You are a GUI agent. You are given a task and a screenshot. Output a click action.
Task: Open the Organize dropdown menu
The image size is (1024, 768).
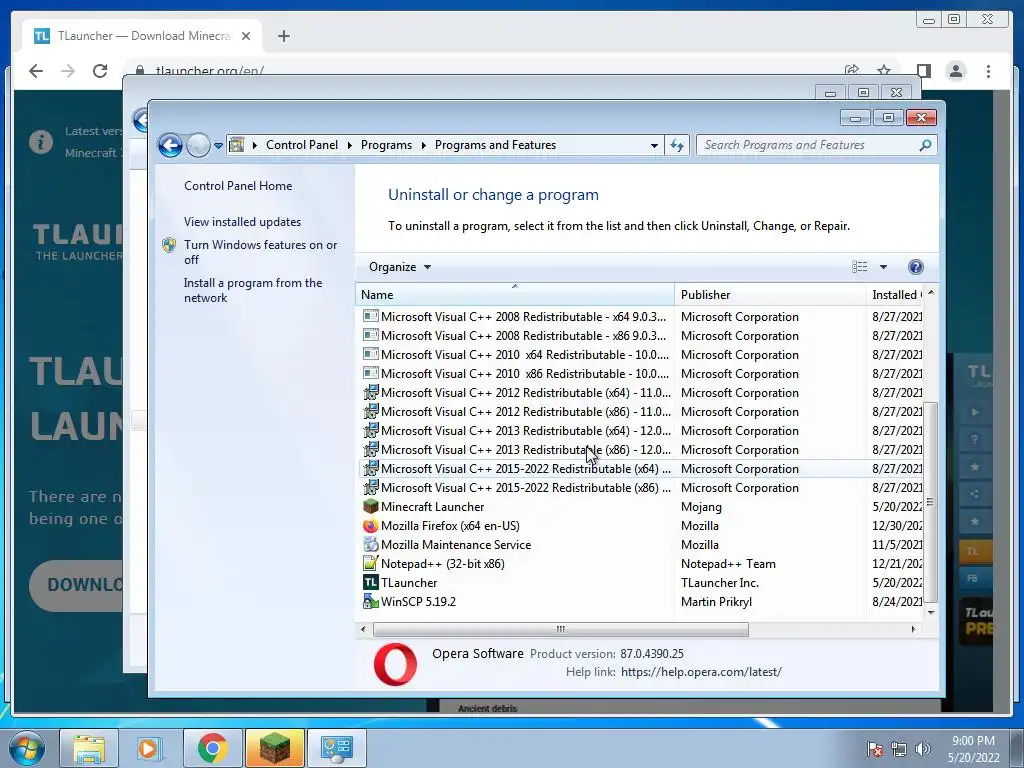(x=400, y=266)
